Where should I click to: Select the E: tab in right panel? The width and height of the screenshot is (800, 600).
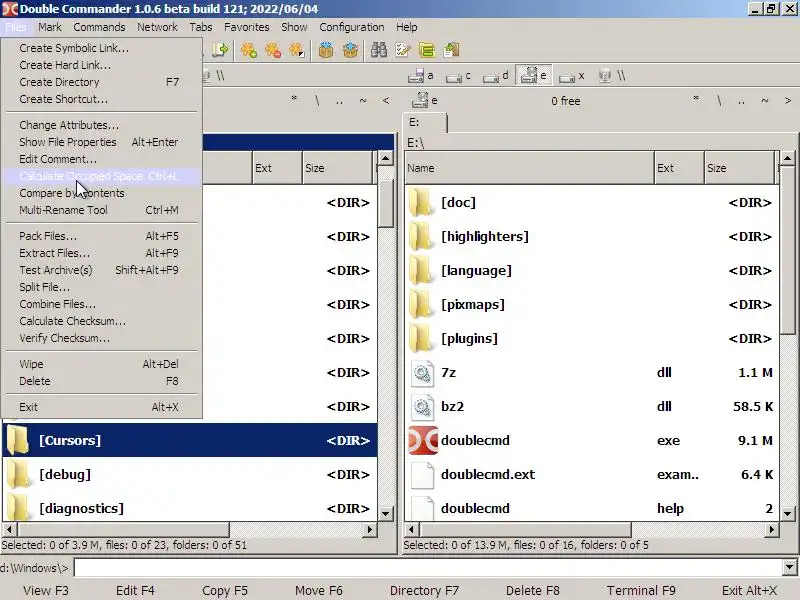pos(424,122)
